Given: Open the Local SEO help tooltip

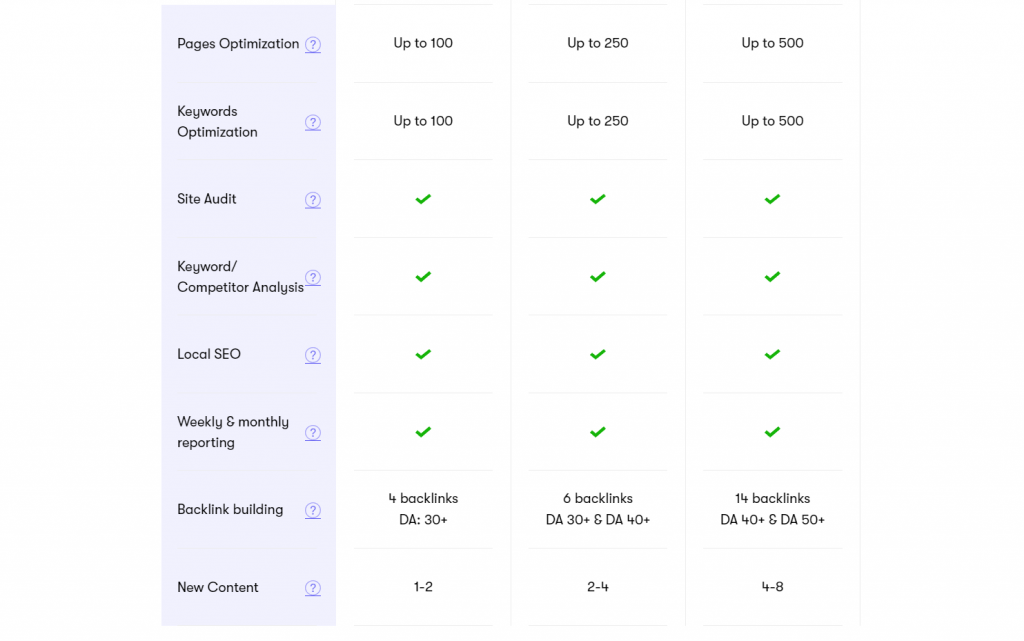Looking at the screenshot, I should pos(313,355).
